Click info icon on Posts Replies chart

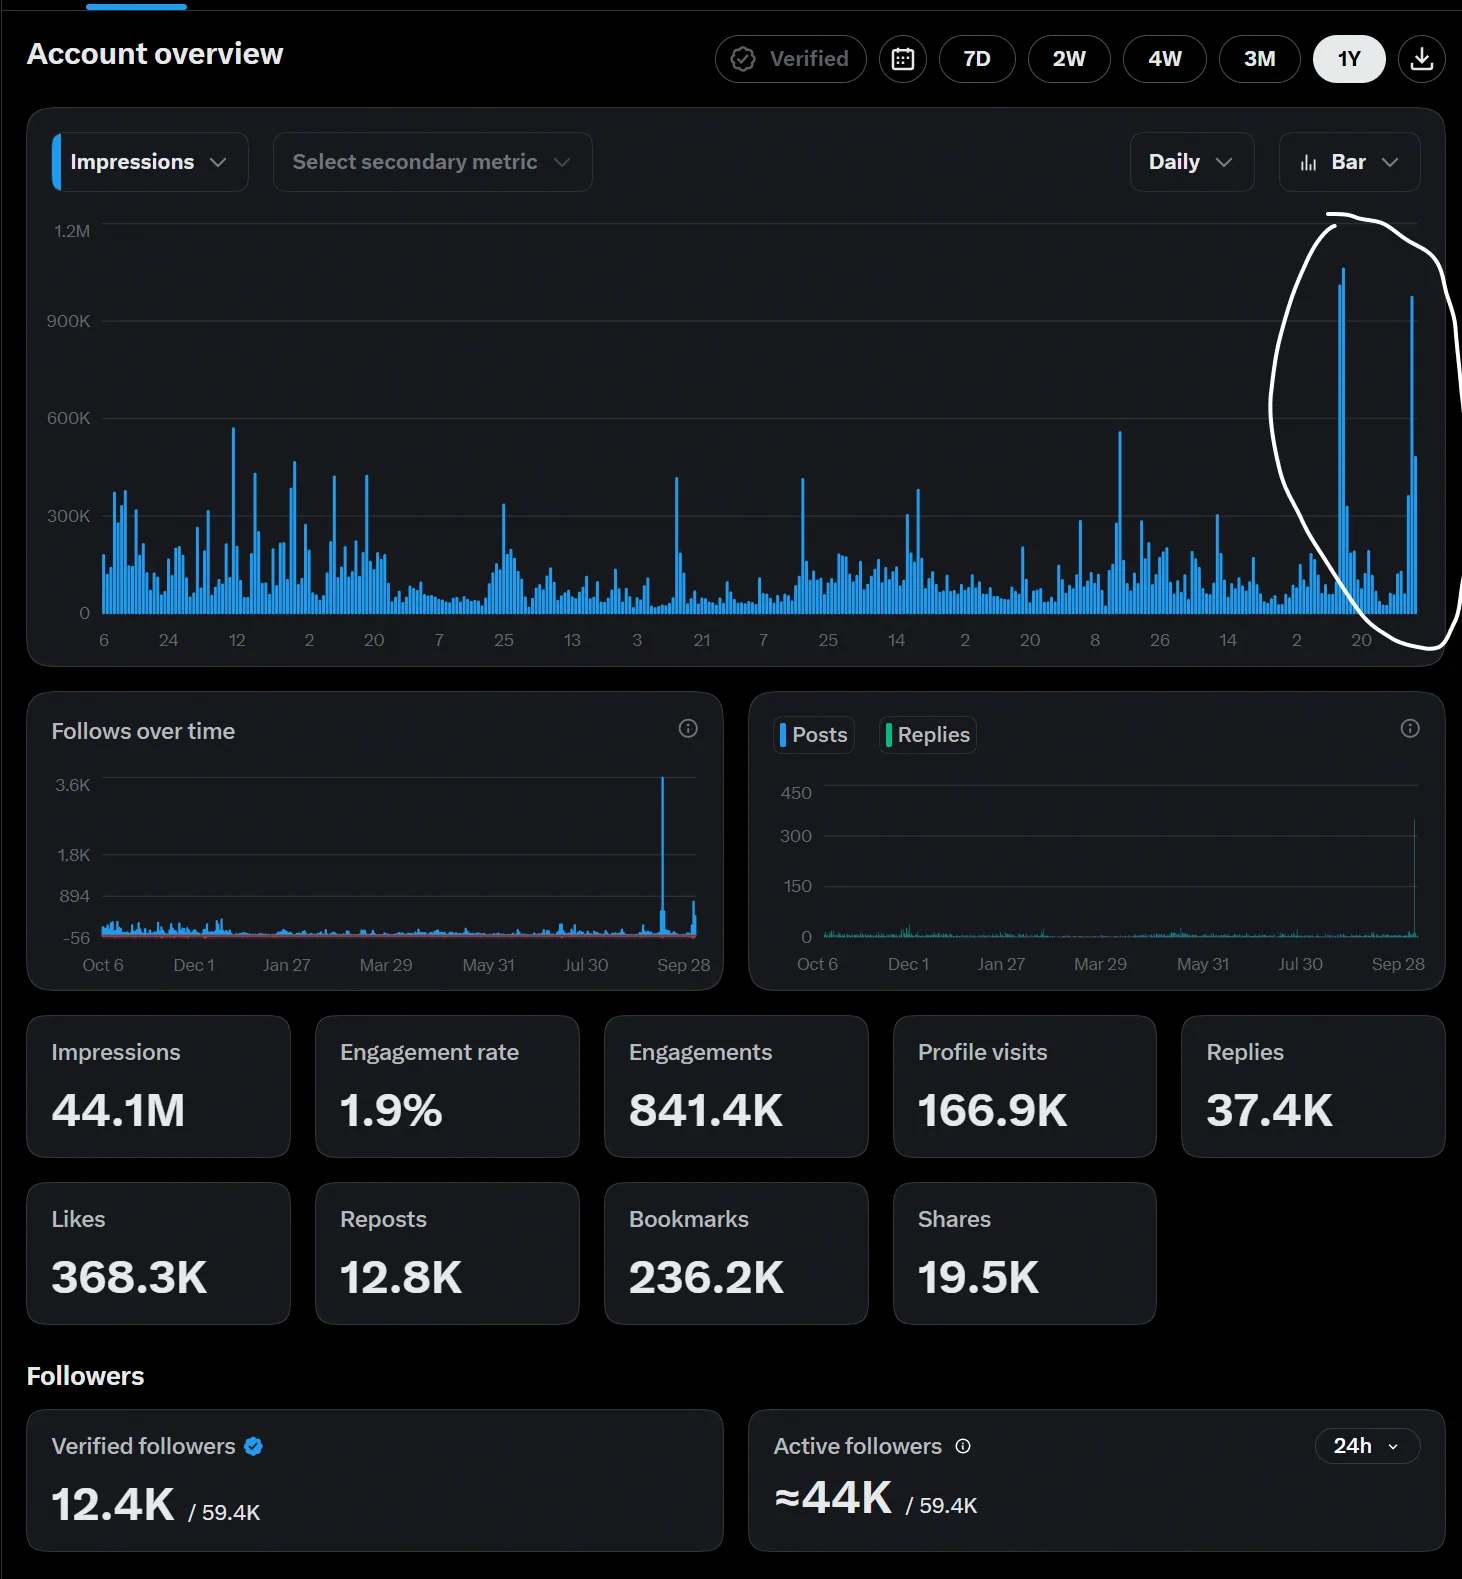[1410, 728]
